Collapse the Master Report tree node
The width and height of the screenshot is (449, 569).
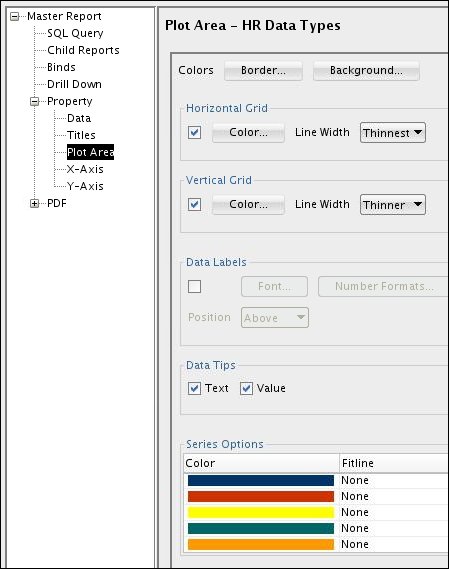click(15, 17)
